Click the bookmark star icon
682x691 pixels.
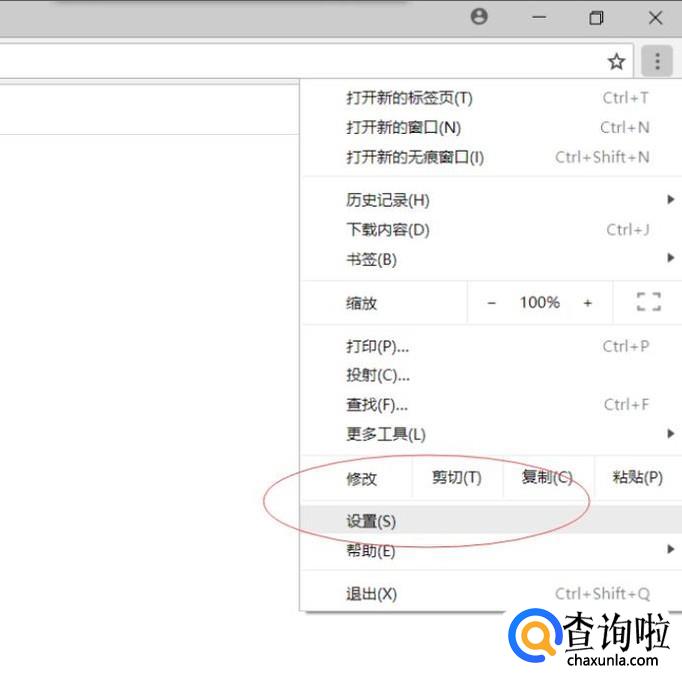click(x=617, y=62)
